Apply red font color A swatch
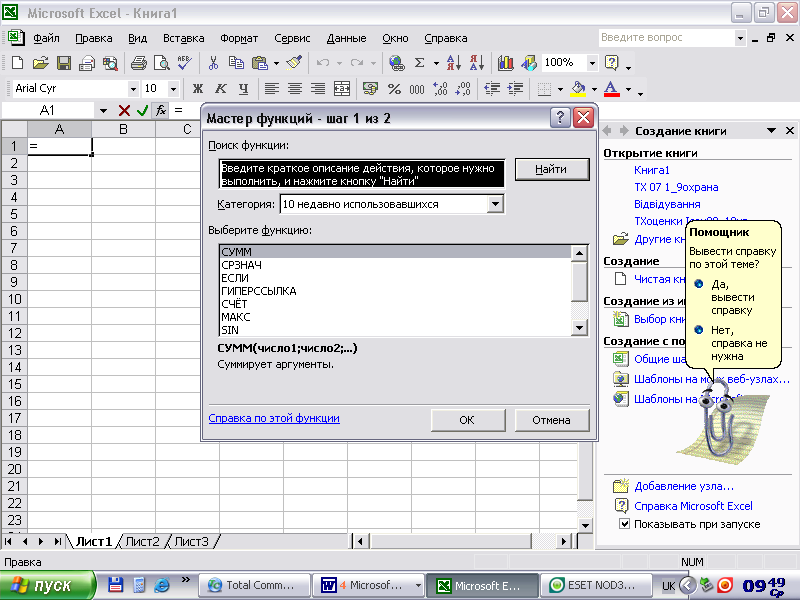The image size is (800, 600). point(611,89)
